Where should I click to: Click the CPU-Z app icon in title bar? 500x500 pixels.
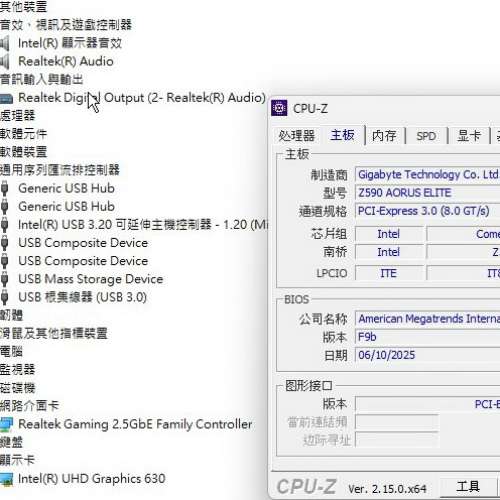click(279, 108)
